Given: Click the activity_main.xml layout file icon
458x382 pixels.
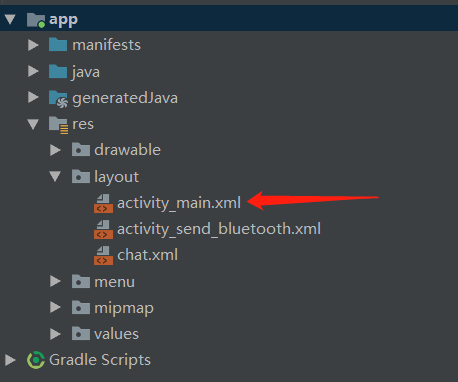Looking at the screenshot, I should point(103,204).
